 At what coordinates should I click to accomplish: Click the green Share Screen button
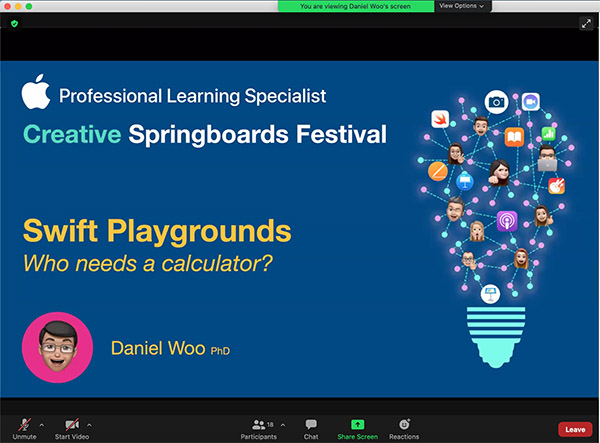click(x=357, y=429)
